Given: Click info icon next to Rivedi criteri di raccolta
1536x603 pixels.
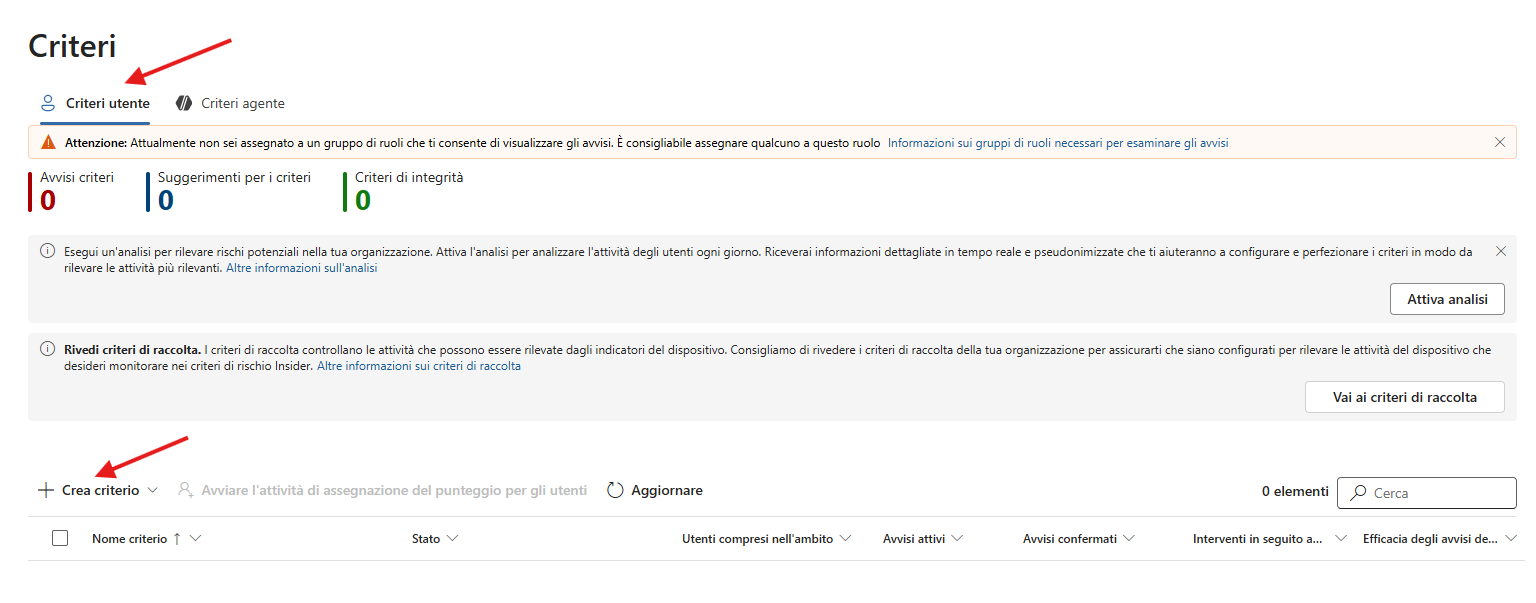Looking at the screenshot, I should pos(47,349).
